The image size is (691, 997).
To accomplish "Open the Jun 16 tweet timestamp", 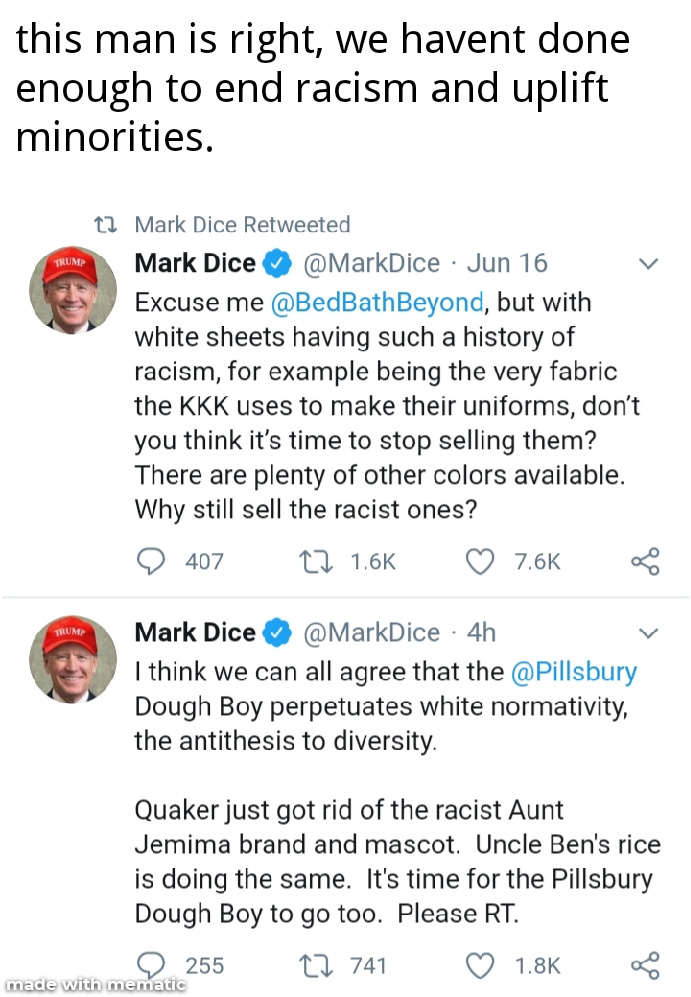I will (x=507, y=264).
